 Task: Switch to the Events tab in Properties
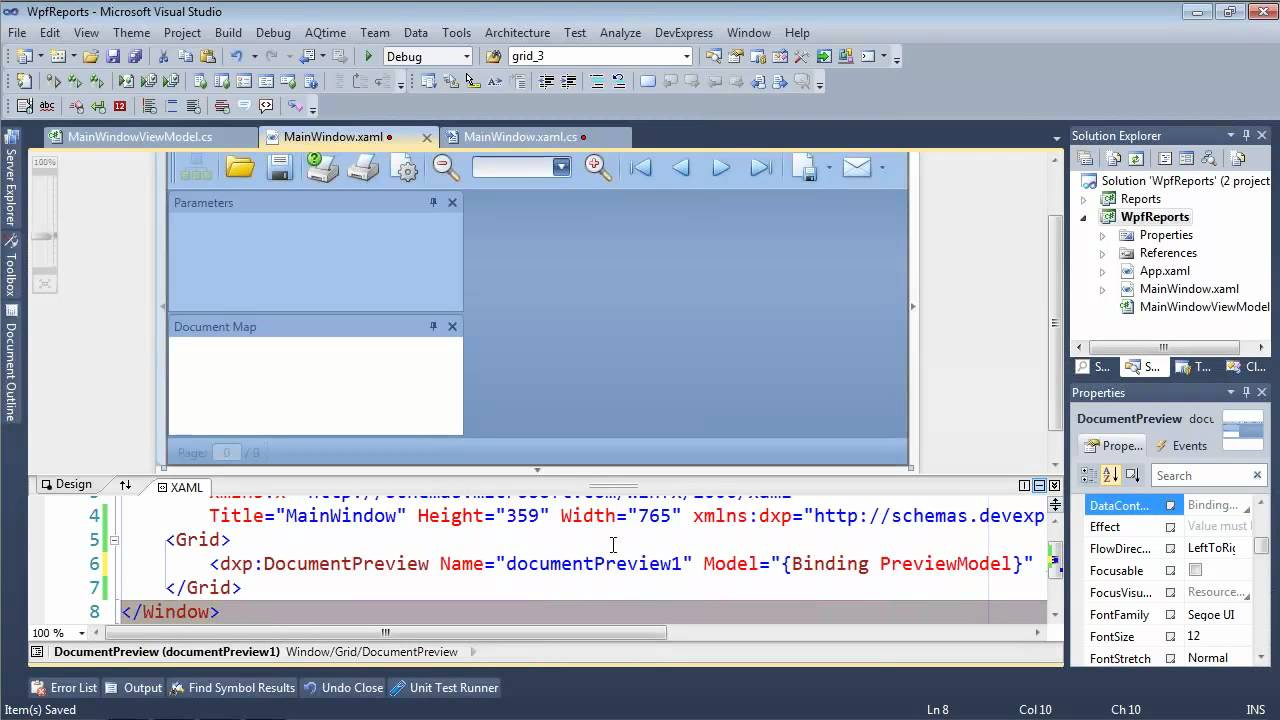pos(1180,446)
